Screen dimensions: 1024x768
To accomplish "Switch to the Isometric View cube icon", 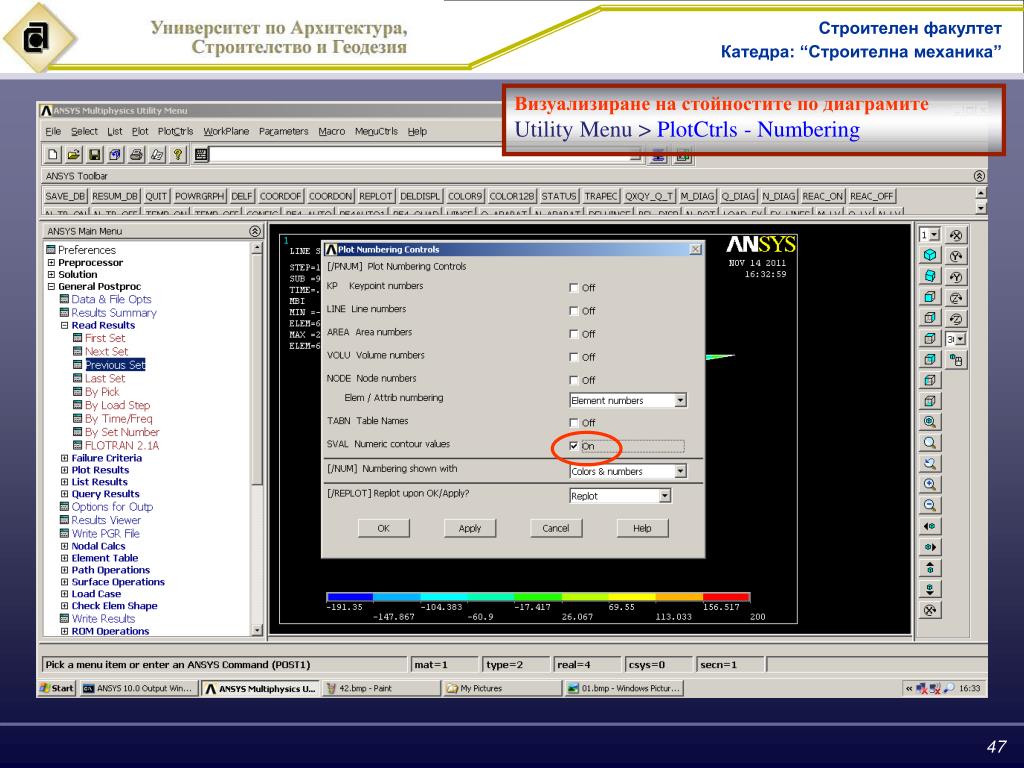I will click(x=930, y=255).
